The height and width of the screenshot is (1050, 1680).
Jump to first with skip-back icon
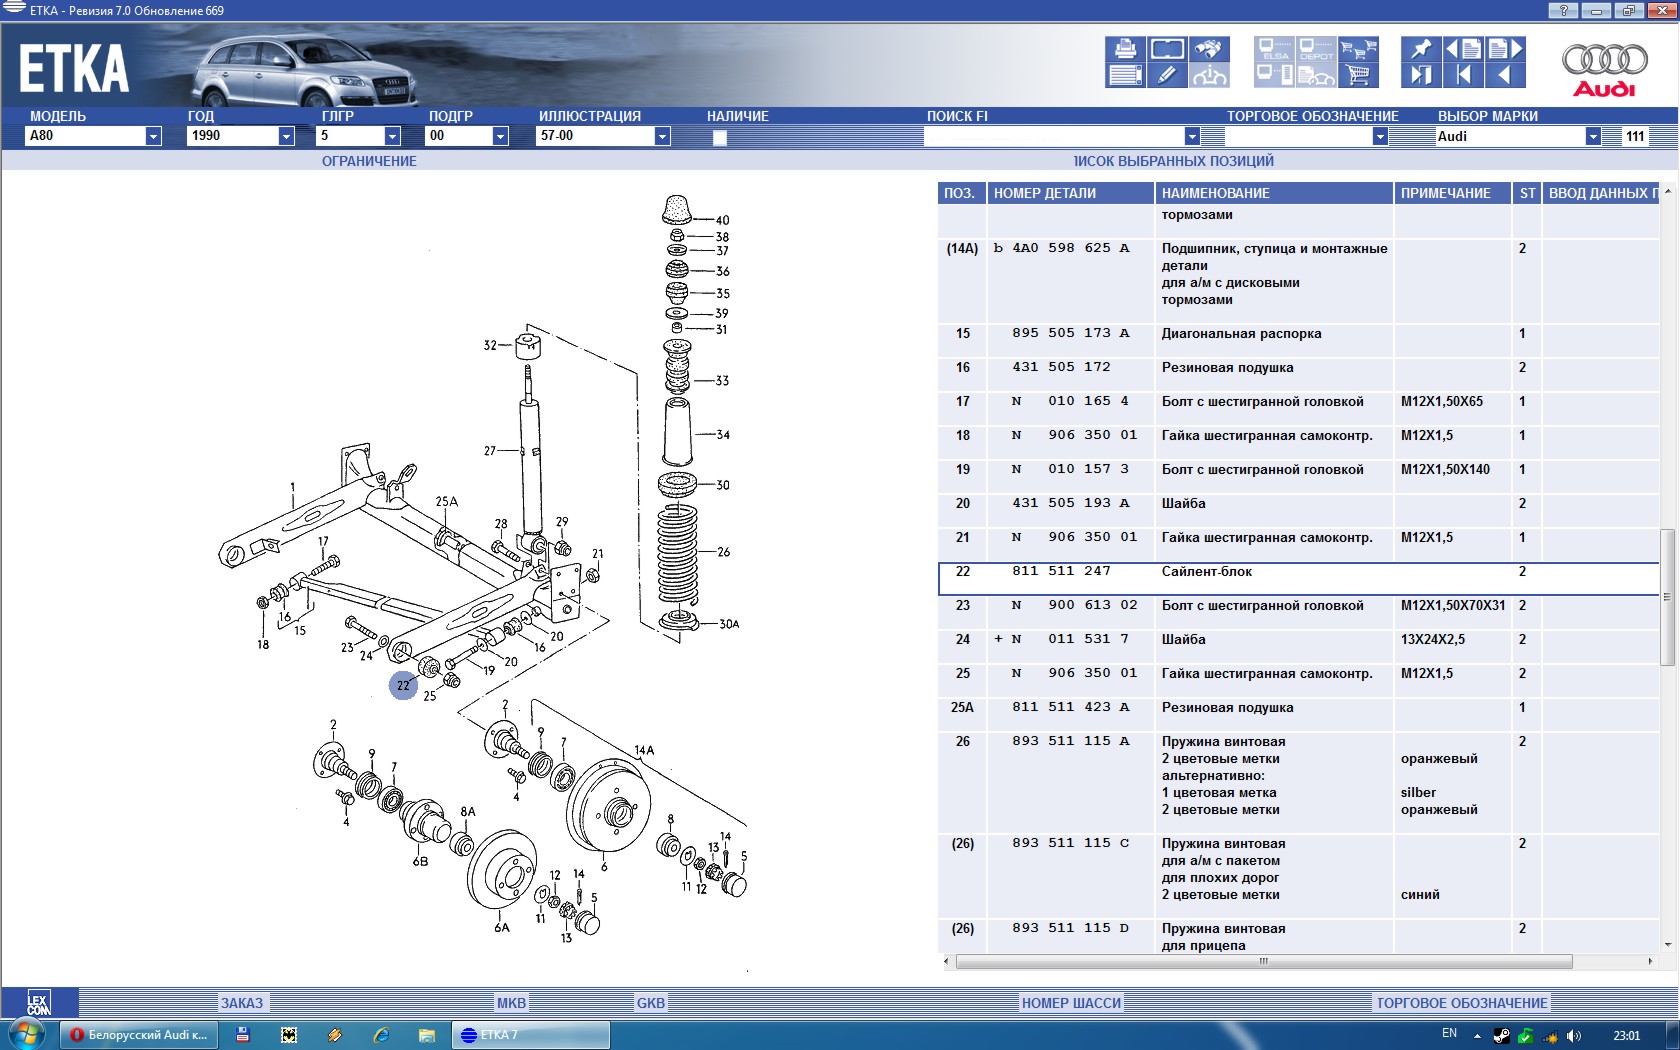[1463, 75]
